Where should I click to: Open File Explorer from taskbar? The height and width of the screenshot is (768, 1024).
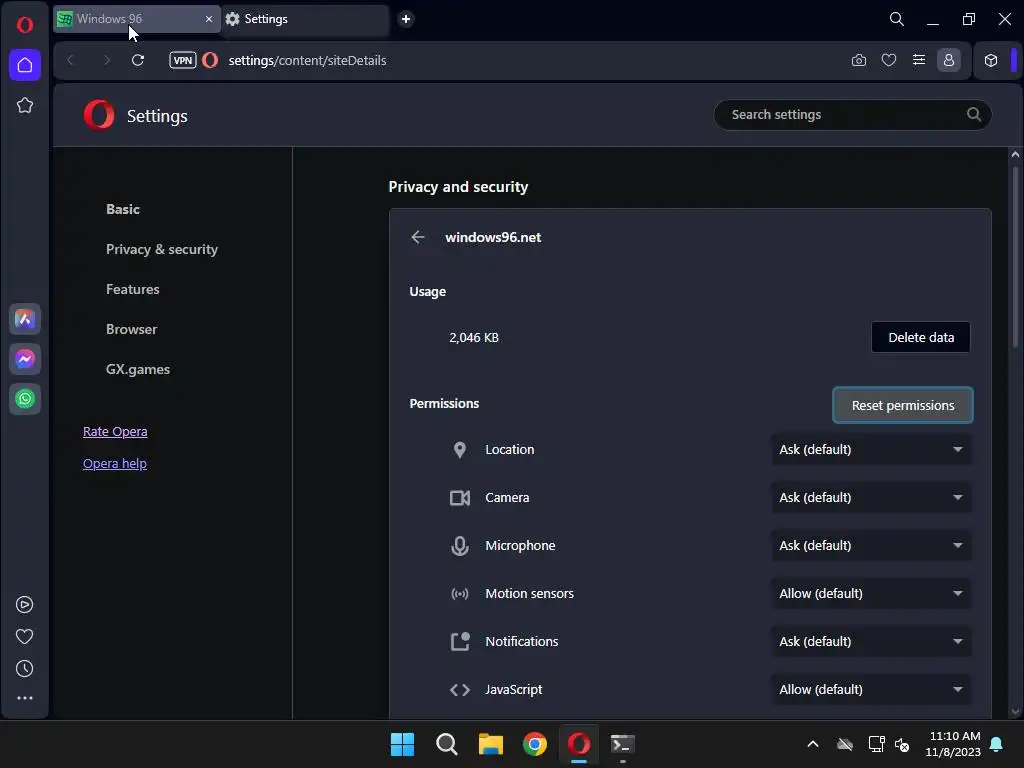[490, 744]
